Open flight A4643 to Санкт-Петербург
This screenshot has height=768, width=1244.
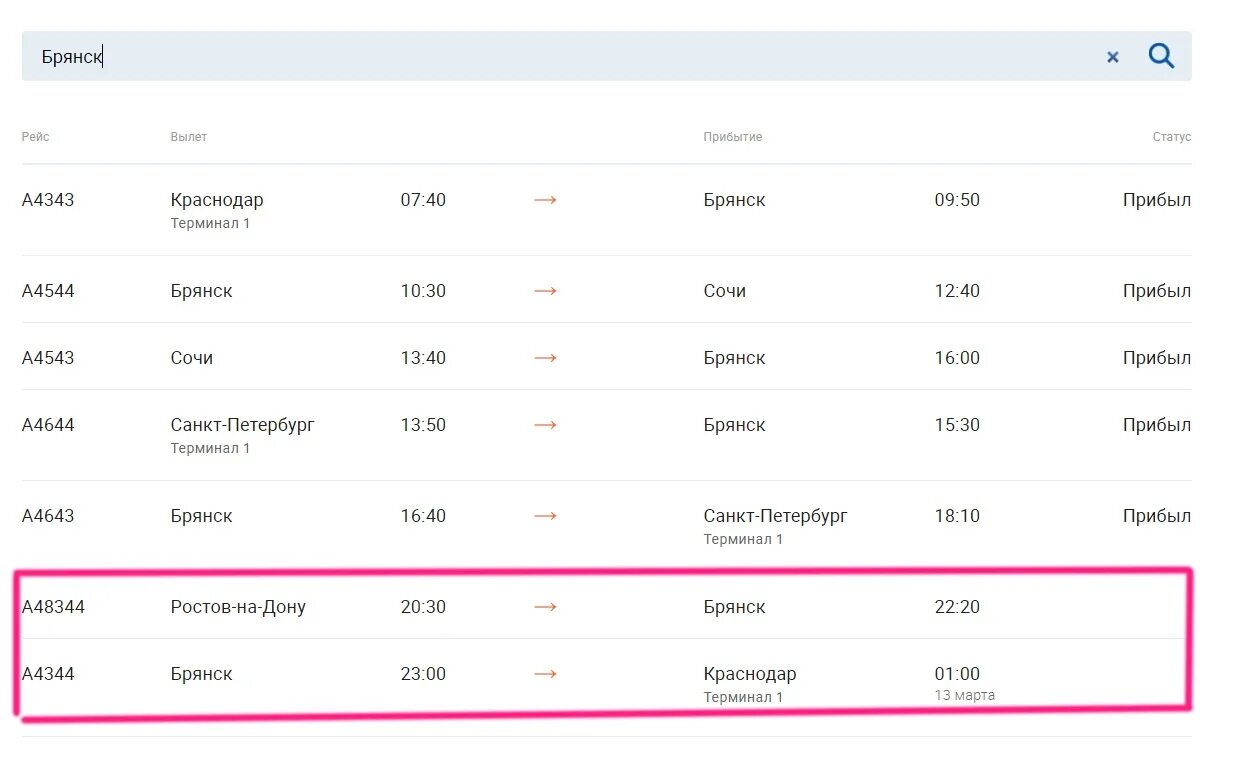click(x=606, y=526)
